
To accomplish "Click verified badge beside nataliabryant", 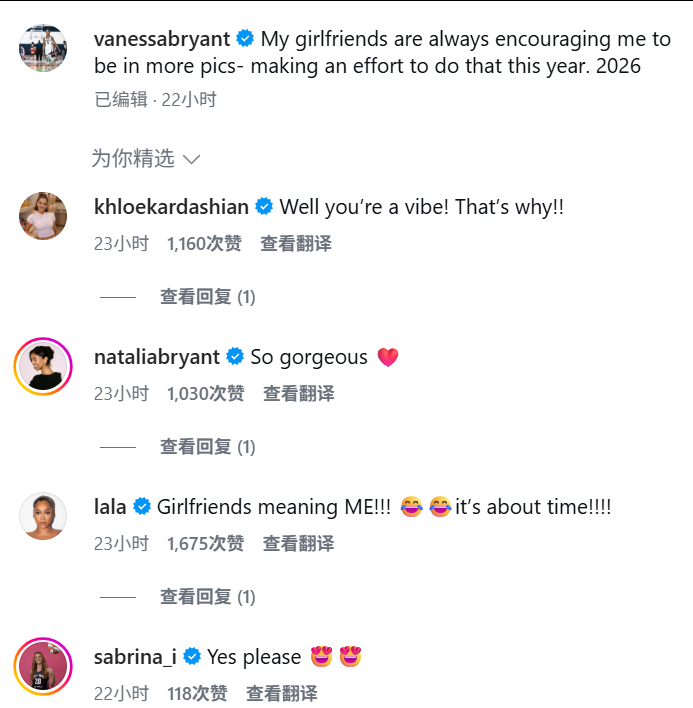I will 236,357.
